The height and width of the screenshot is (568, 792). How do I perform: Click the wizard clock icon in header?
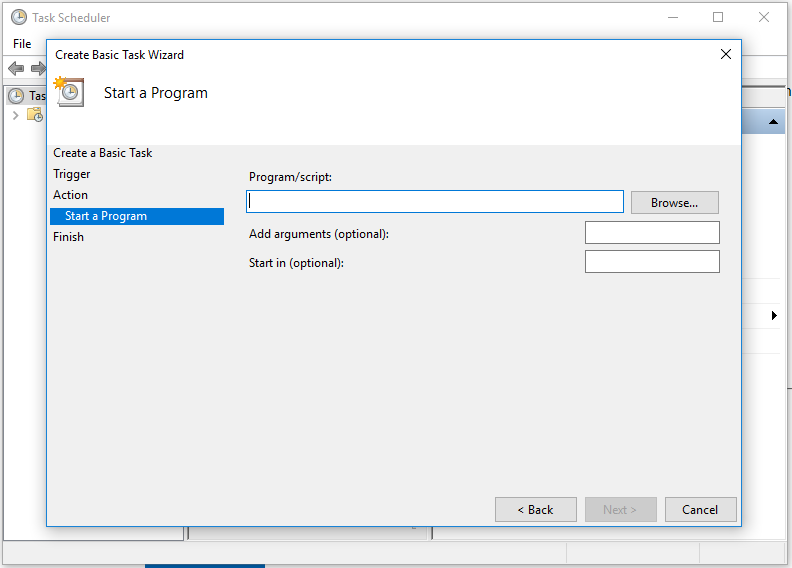[69, 91]
